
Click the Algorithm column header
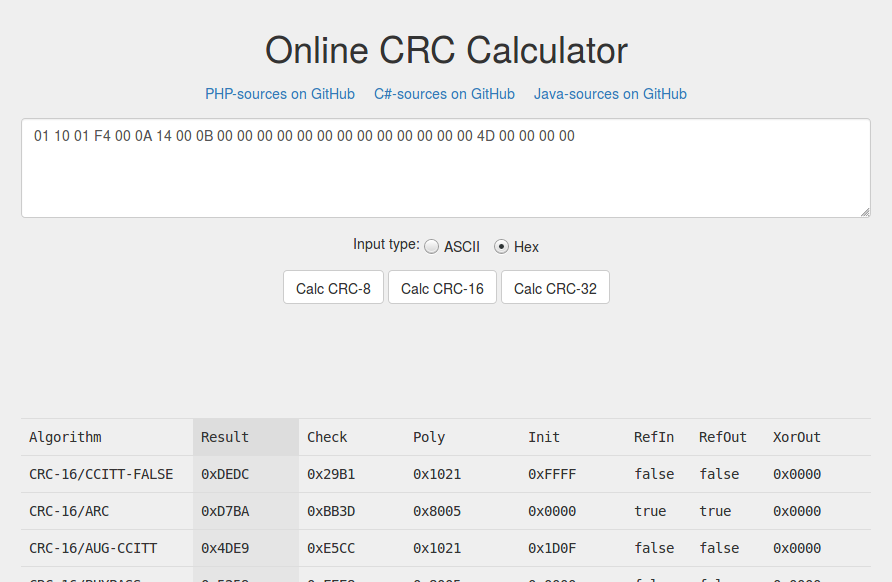(65, 437)
